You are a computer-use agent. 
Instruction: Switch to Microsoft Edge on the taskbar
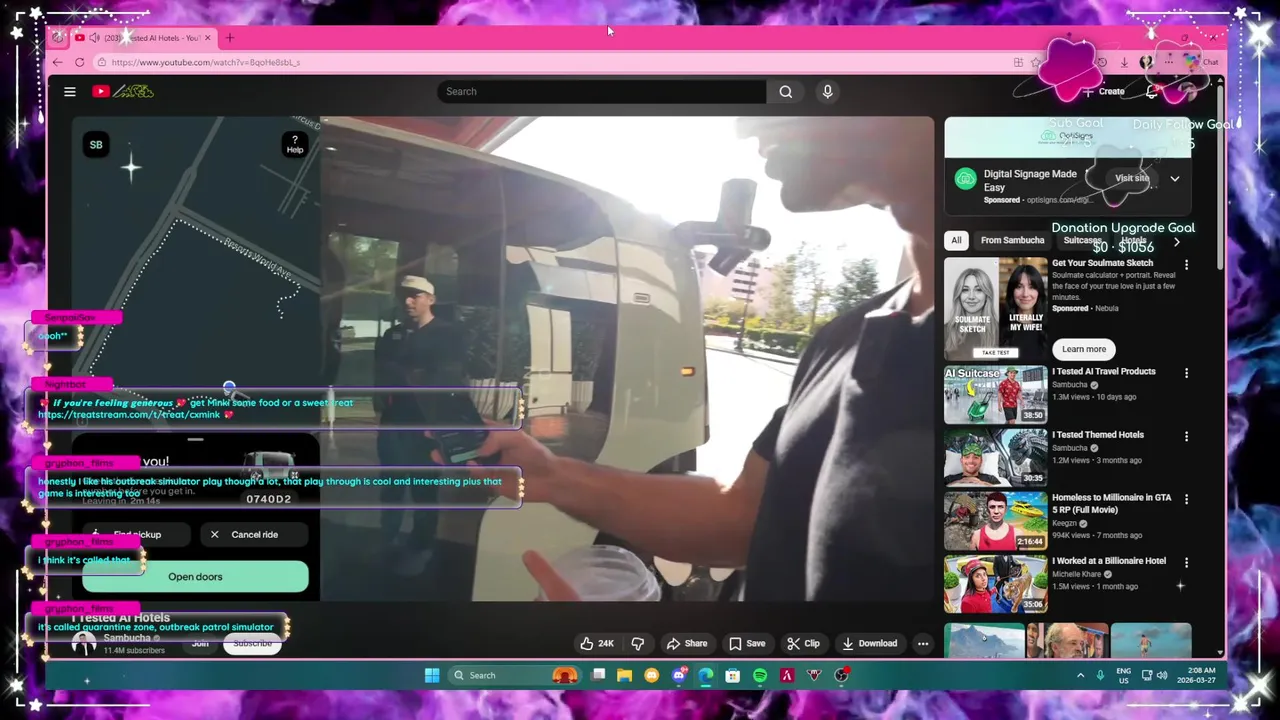706,675
